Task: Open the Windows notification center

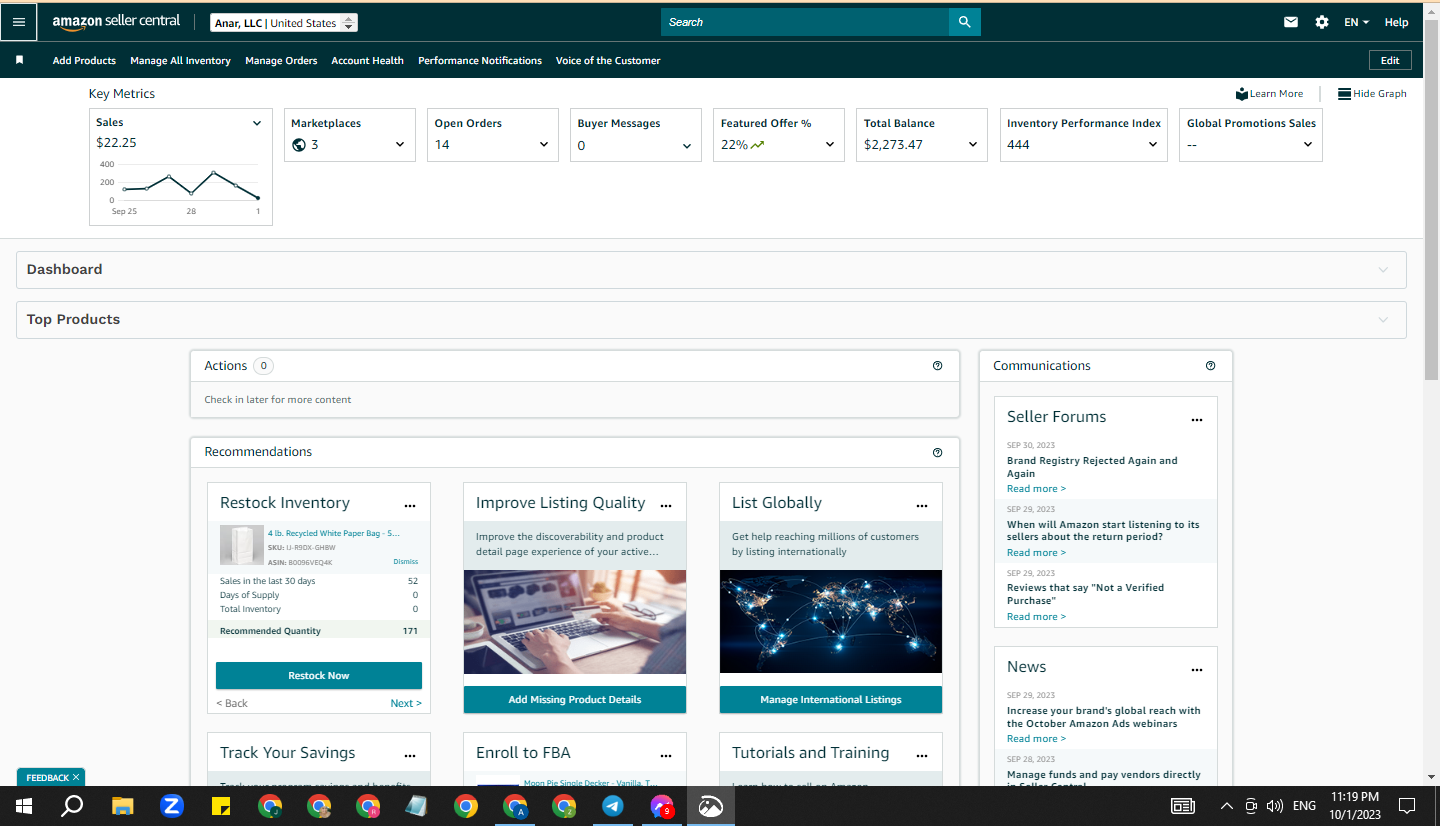Action: point(1407,806)
